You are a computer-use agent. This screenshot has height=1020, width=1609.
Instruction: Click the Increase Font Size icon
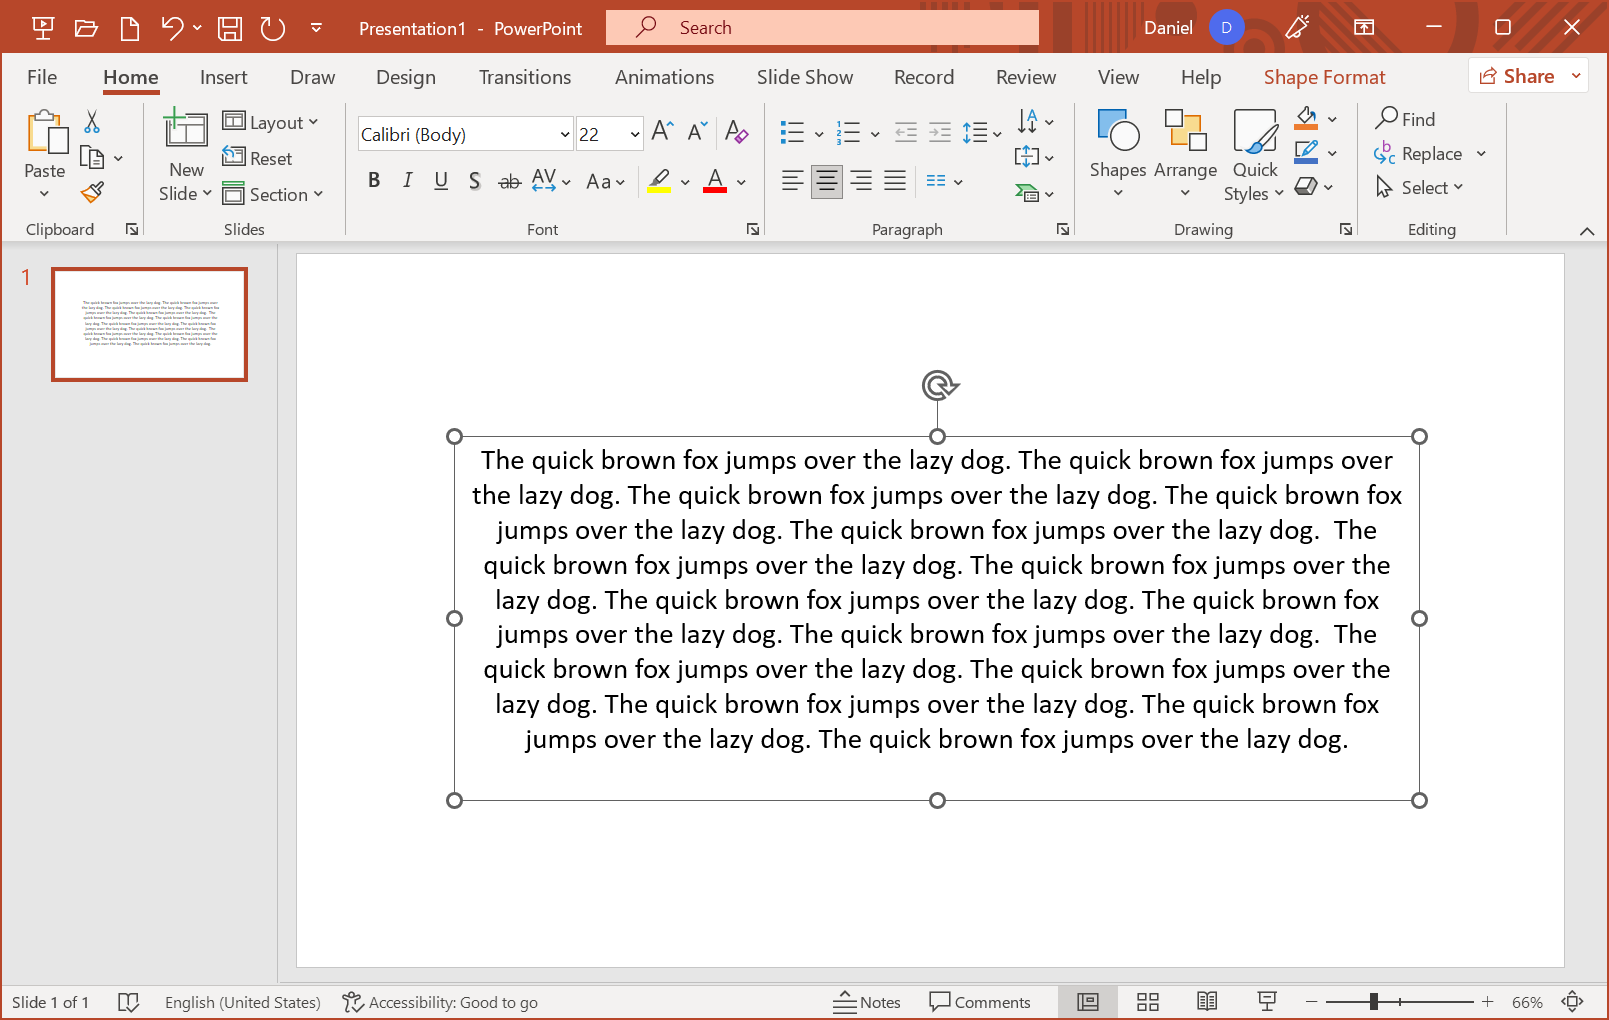click(661, 132)
